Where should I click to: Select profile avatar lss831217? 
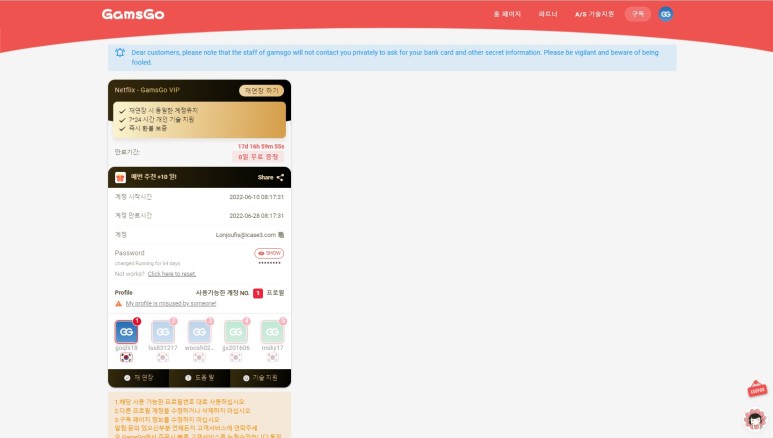point(163,332)
